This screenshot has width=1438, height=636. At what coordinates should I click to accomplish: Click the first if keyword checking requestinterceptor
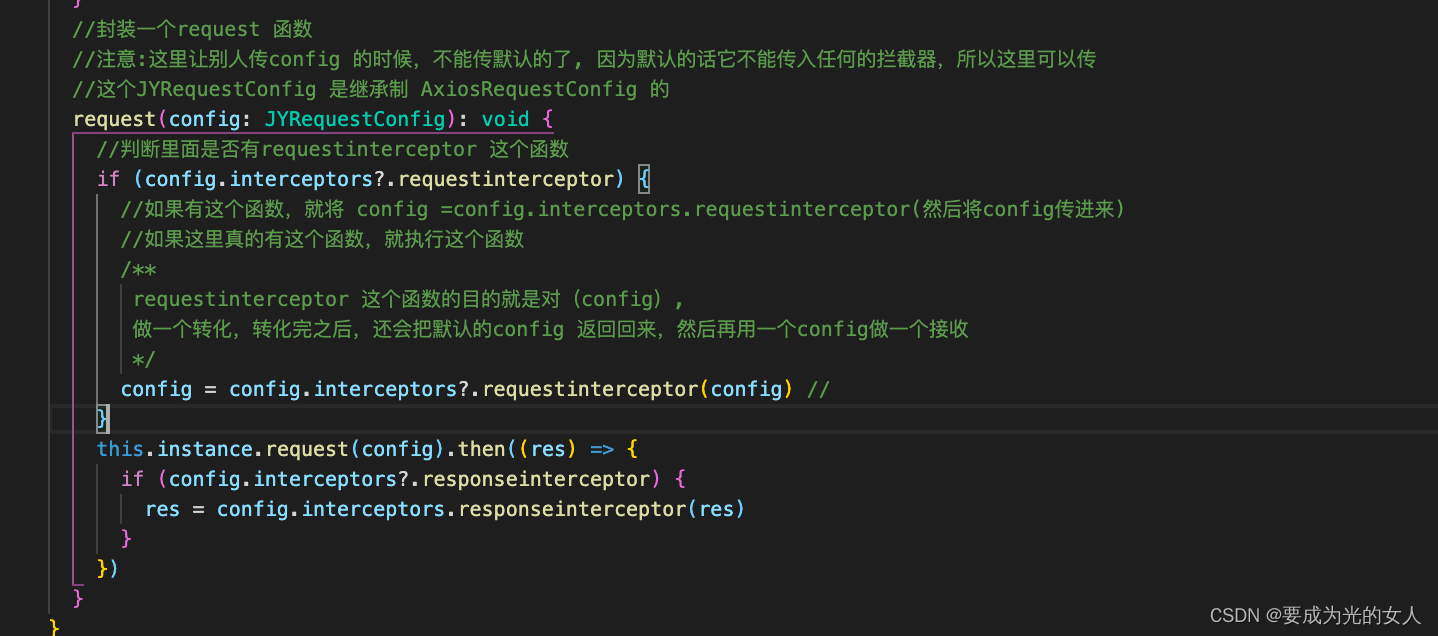click(x=108, y=179)
